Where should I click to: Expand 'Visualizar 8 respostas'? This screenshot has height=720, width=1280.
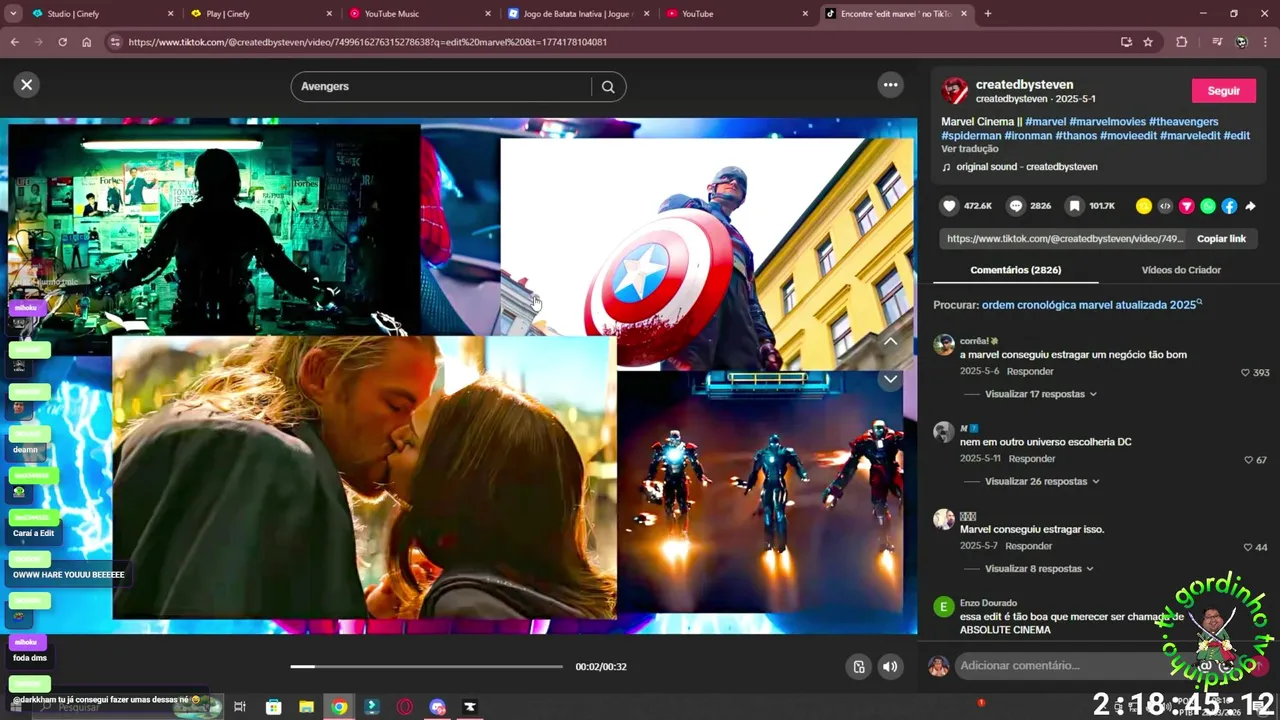pos(1041,569)
